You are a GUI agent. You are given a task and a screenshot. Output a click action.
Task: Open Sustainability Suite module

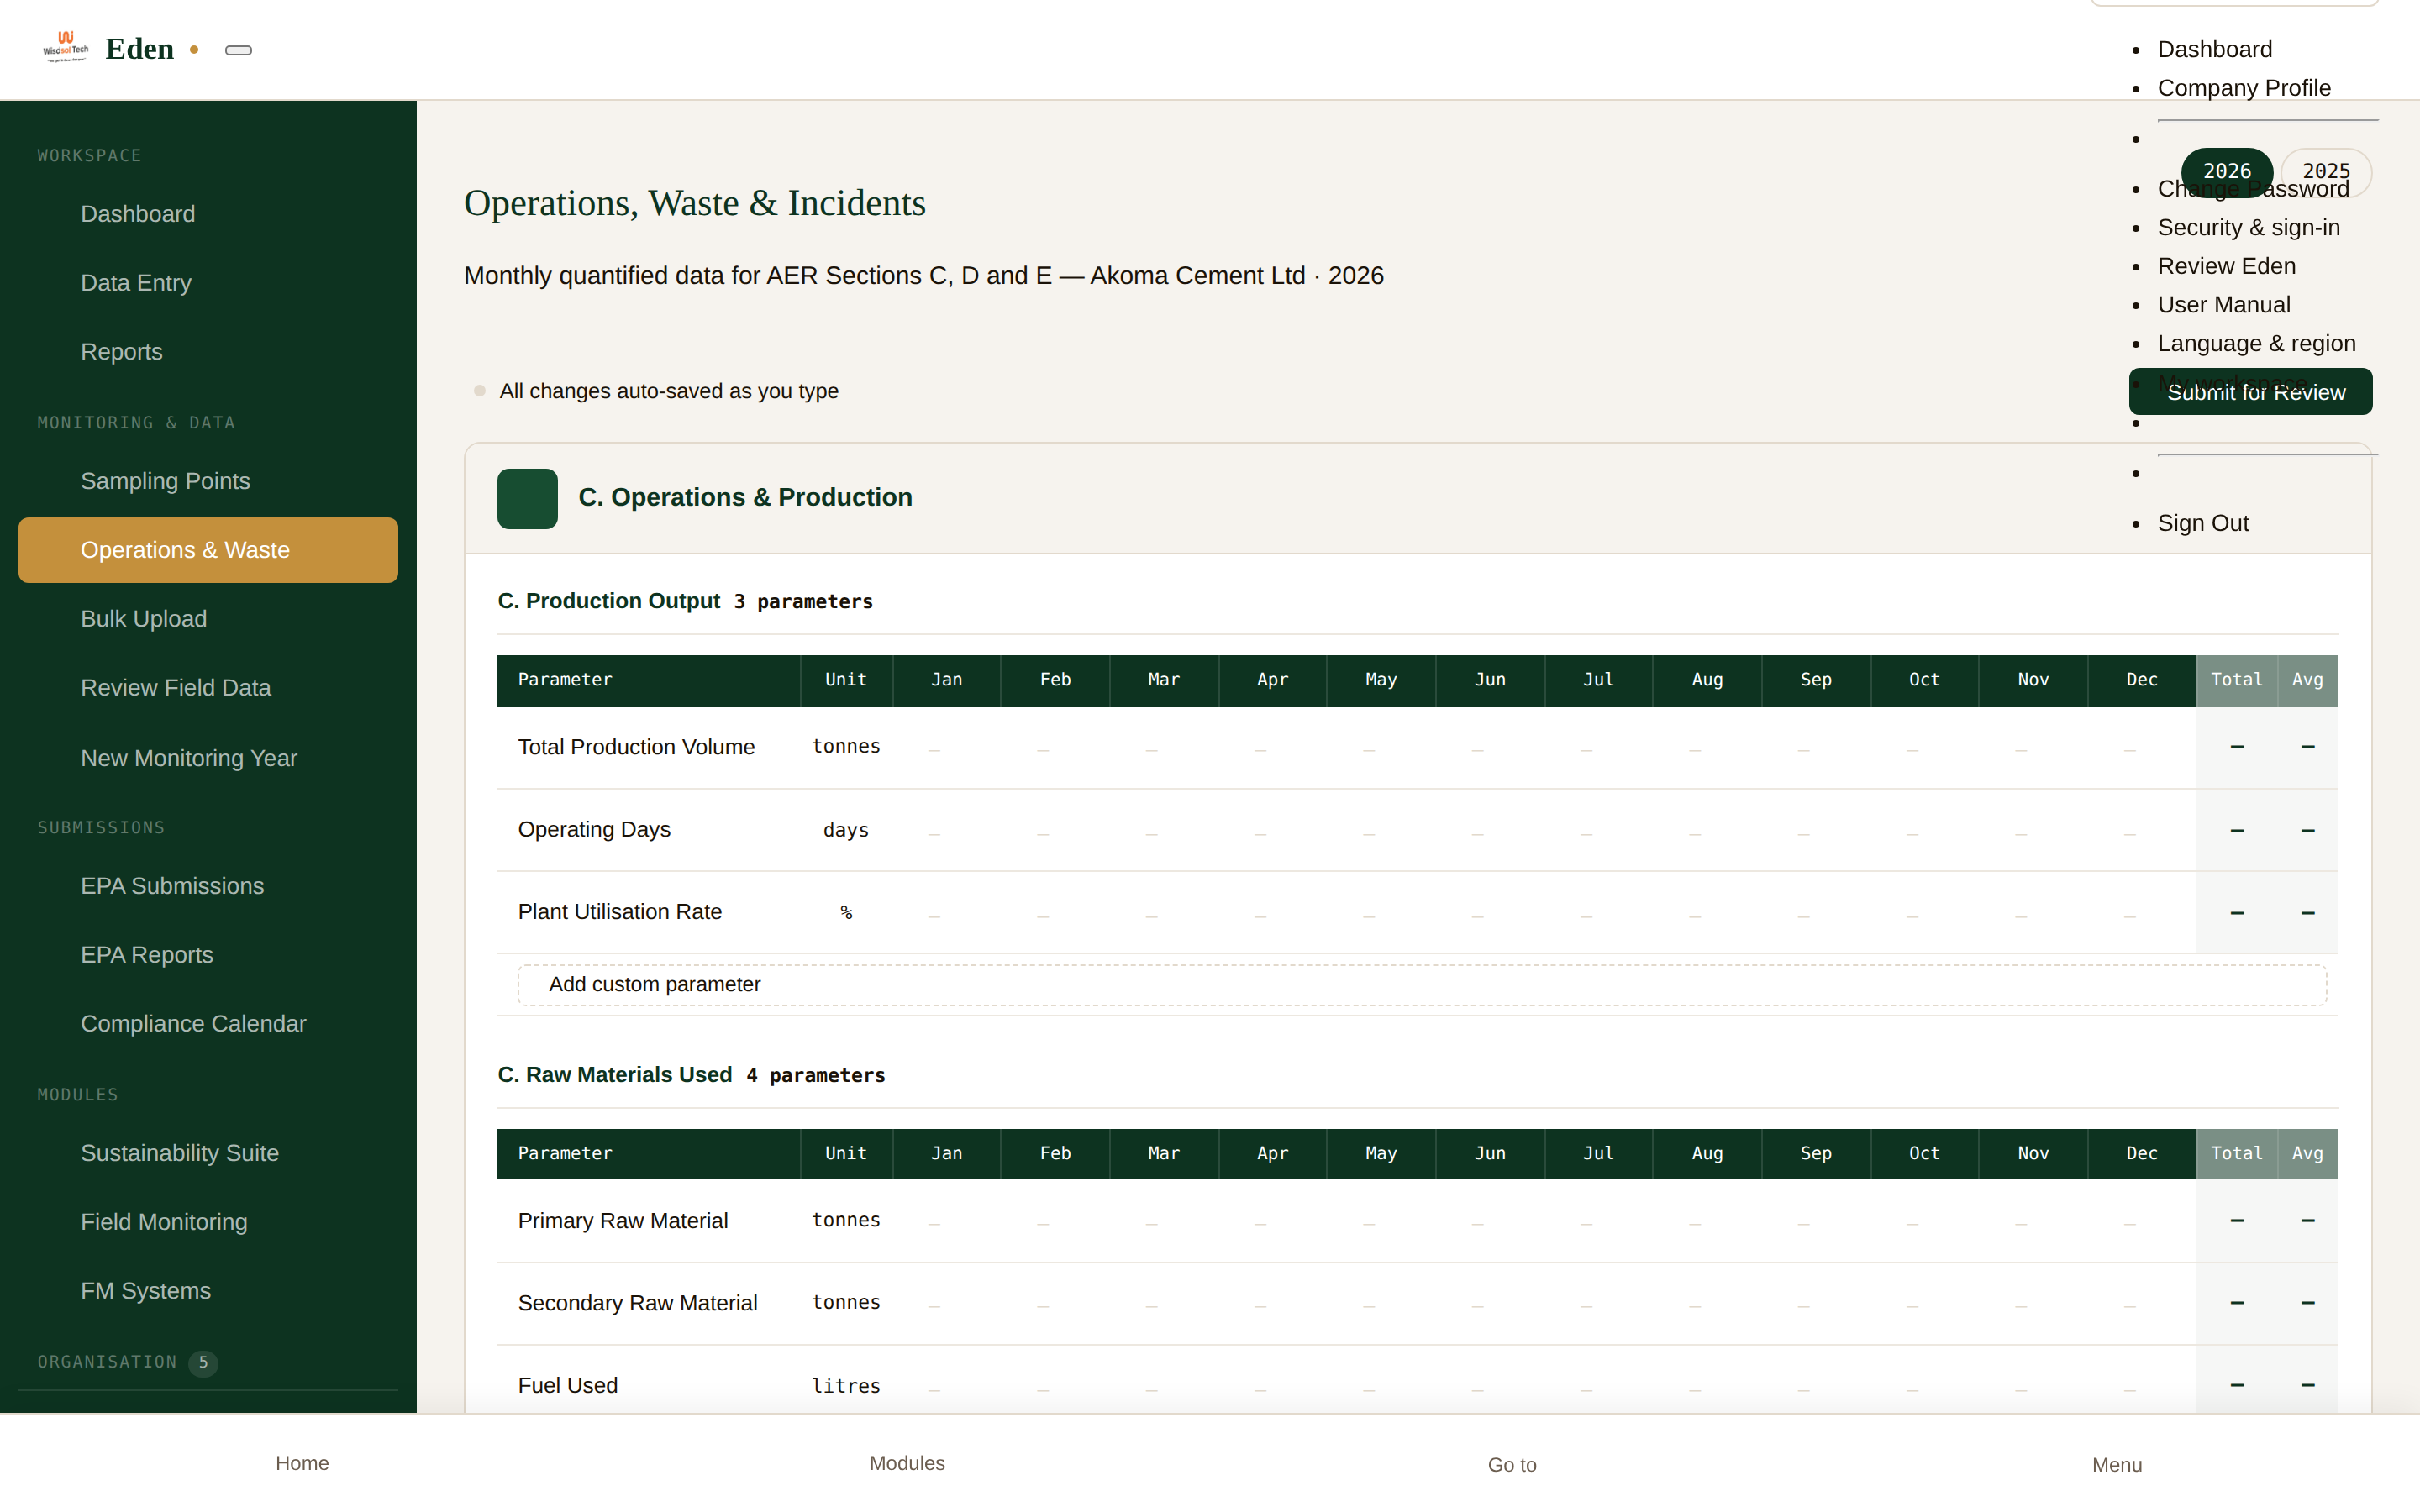208,1153
